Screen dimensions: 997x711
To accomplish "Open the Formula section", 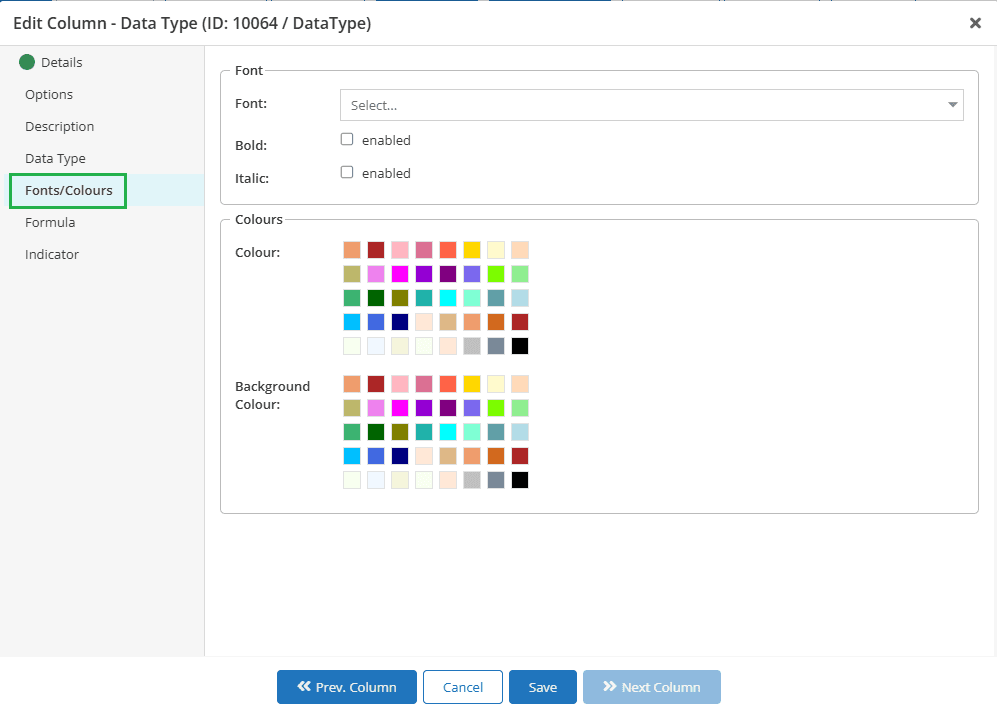I will pyautogui.click(x=50, y=223).
